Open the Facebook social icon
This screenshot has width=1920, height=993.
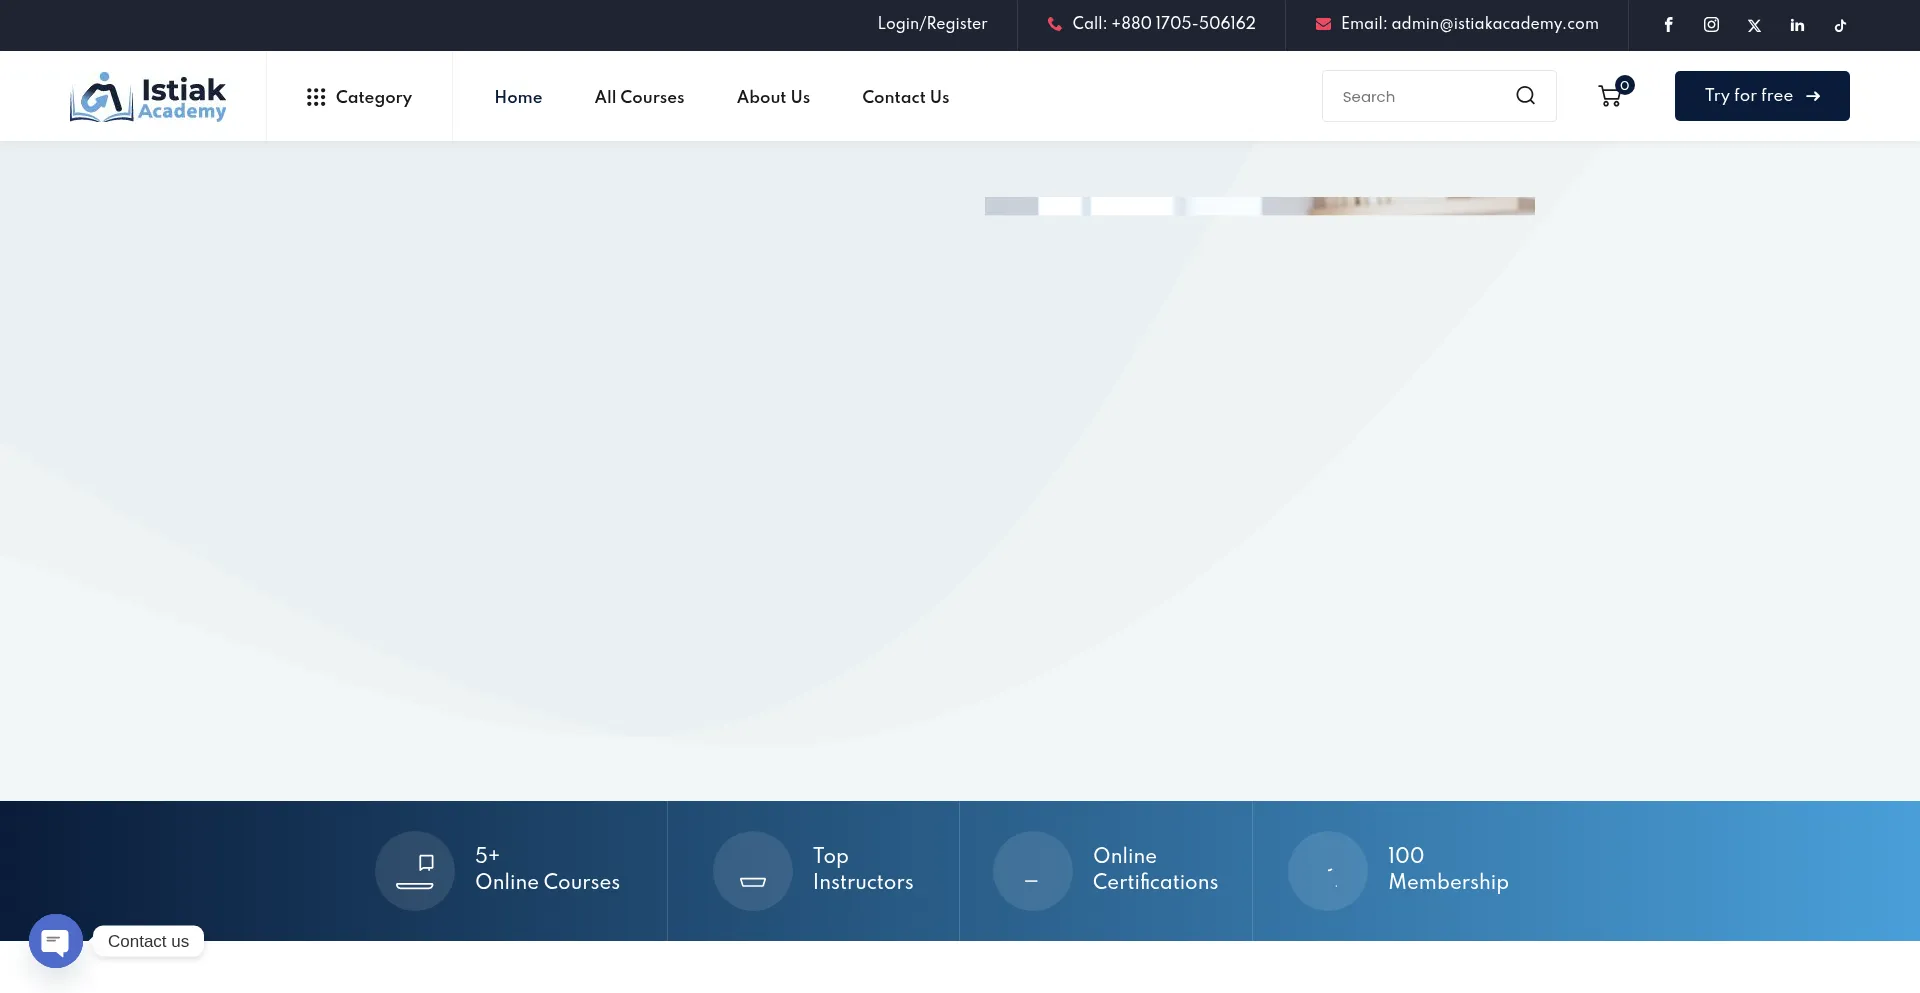(1668, 25)
